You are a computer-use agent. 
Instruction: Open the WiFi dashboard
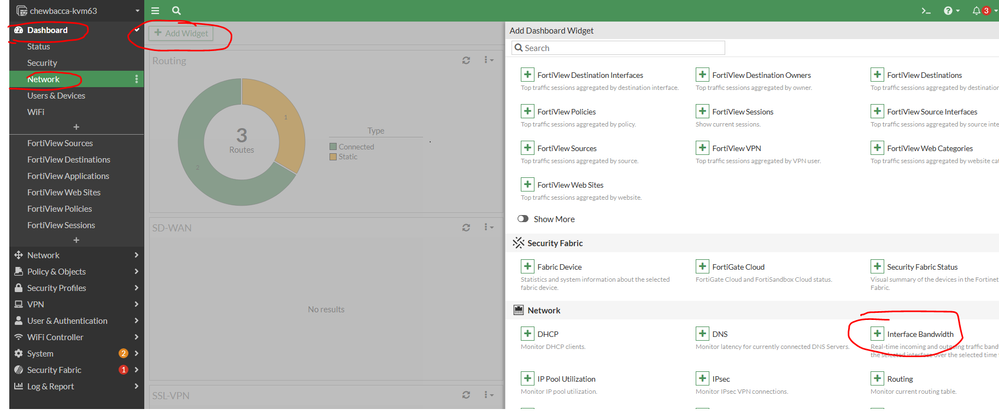[x=36, y=112]
